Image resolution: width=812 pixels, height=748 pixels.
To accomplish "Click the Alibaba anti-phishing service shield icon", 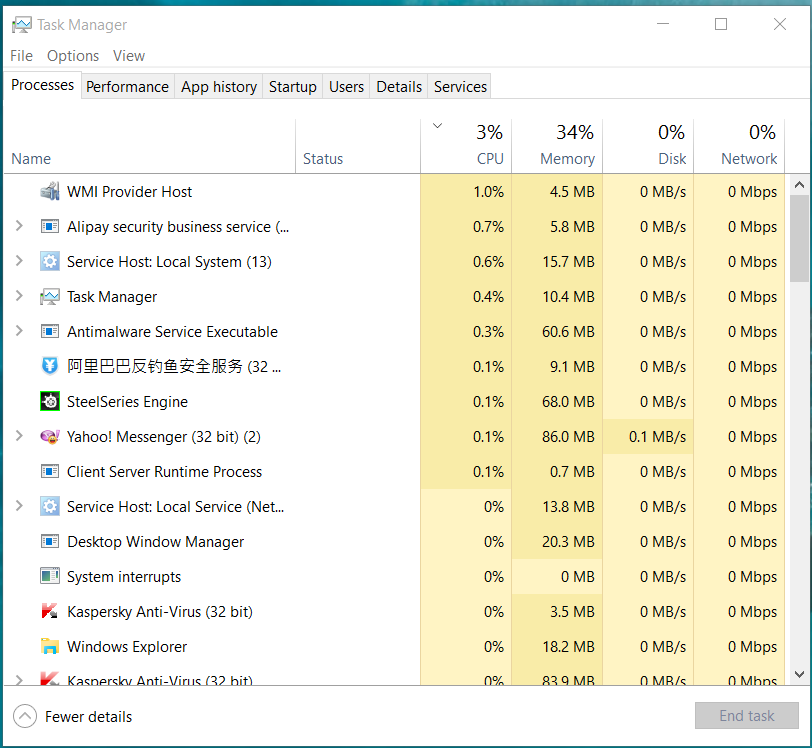I will coord(50,367).
